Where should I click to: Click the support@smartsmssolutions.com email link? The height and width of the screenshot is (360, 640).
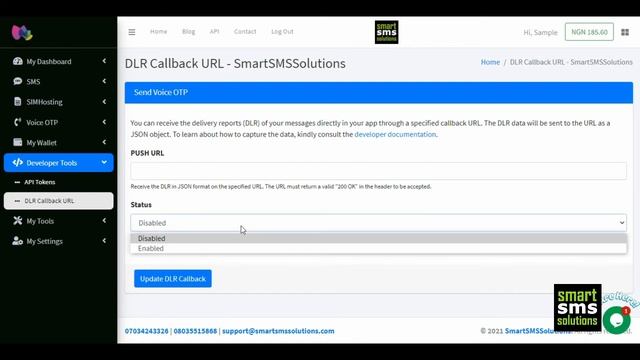pyautogui.click(x=278, y=331)
